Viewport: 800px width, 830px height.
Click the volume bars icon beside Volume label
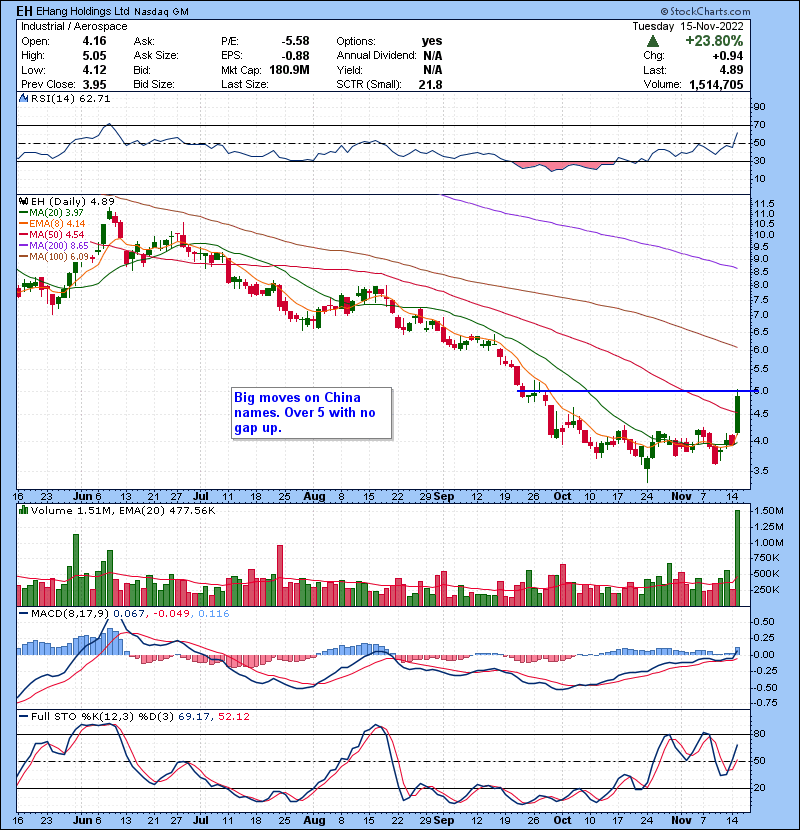tap(23, 510)
